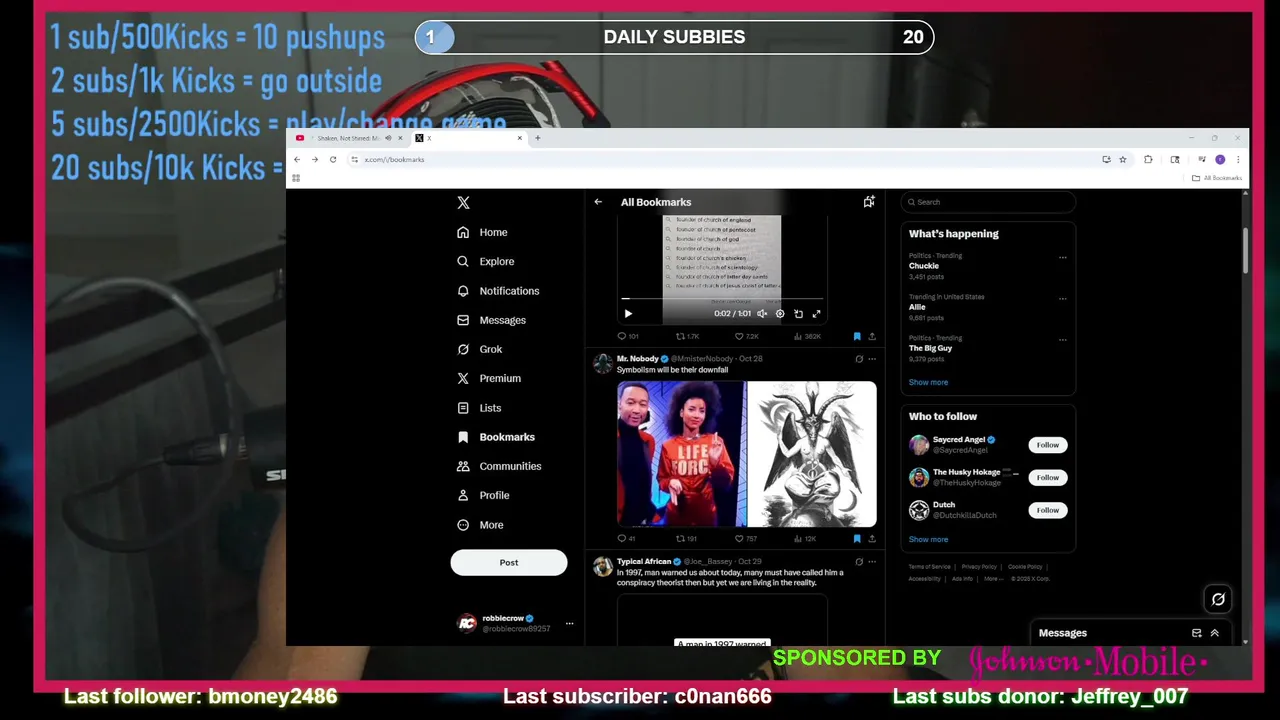Open video settings gear icon
Viewport: 1280px width, 720px height.
coord(780,314)
